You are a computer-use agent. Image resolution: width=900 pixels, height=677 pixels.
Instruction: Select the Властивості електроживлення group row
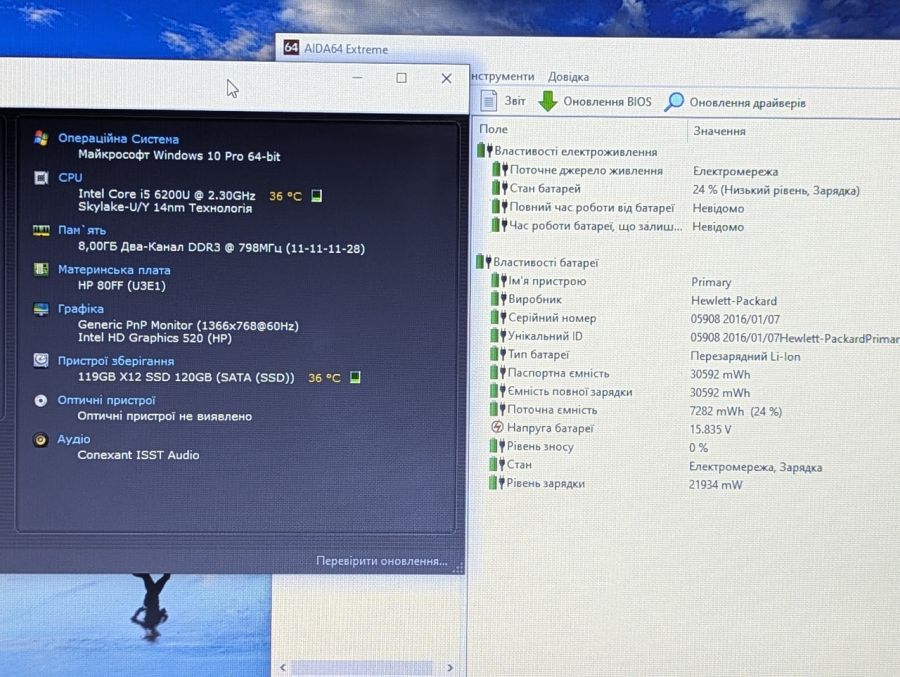[x=567, y=152]
